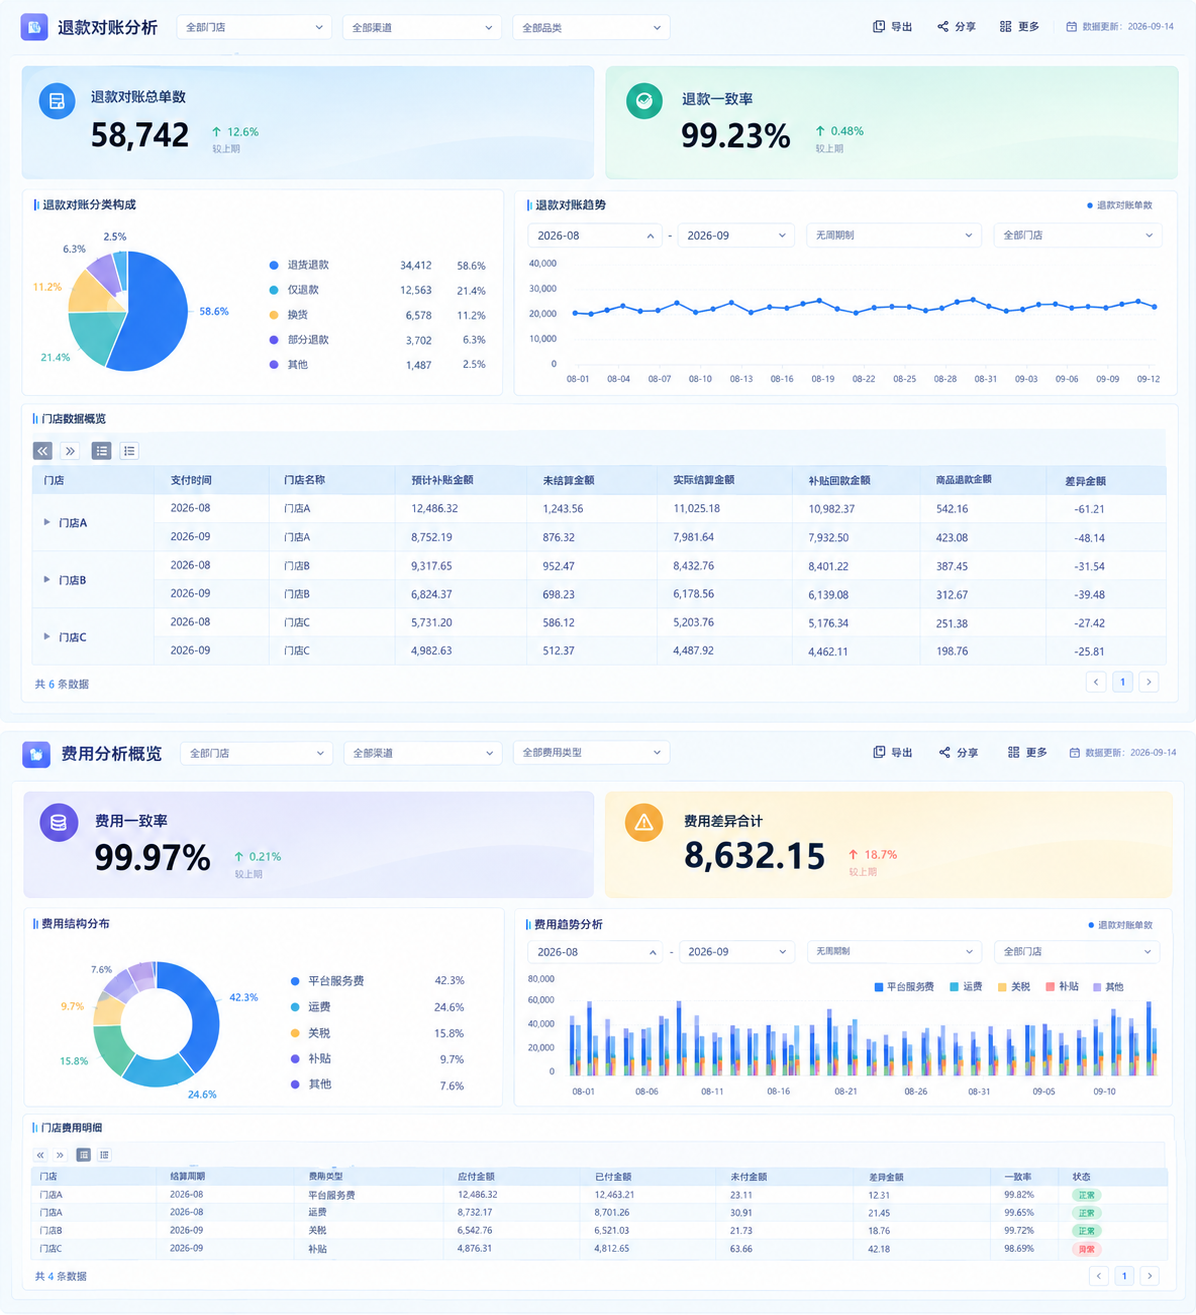Viewport: 1196px width, 1315px height.
Task: Go to previous page in 门店数据概览 pagination
Action: [x=1096, y=682]
